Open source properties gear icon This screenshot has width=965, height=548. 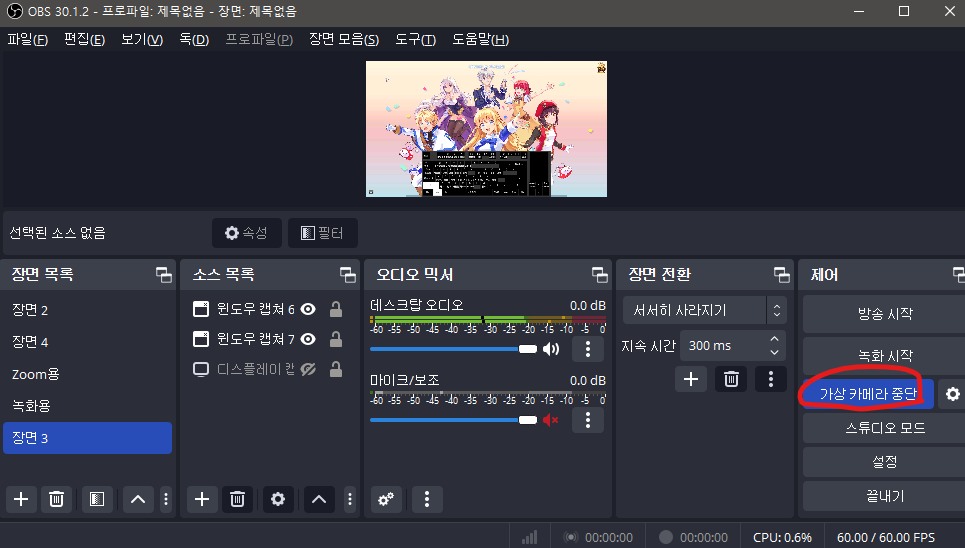278,499
